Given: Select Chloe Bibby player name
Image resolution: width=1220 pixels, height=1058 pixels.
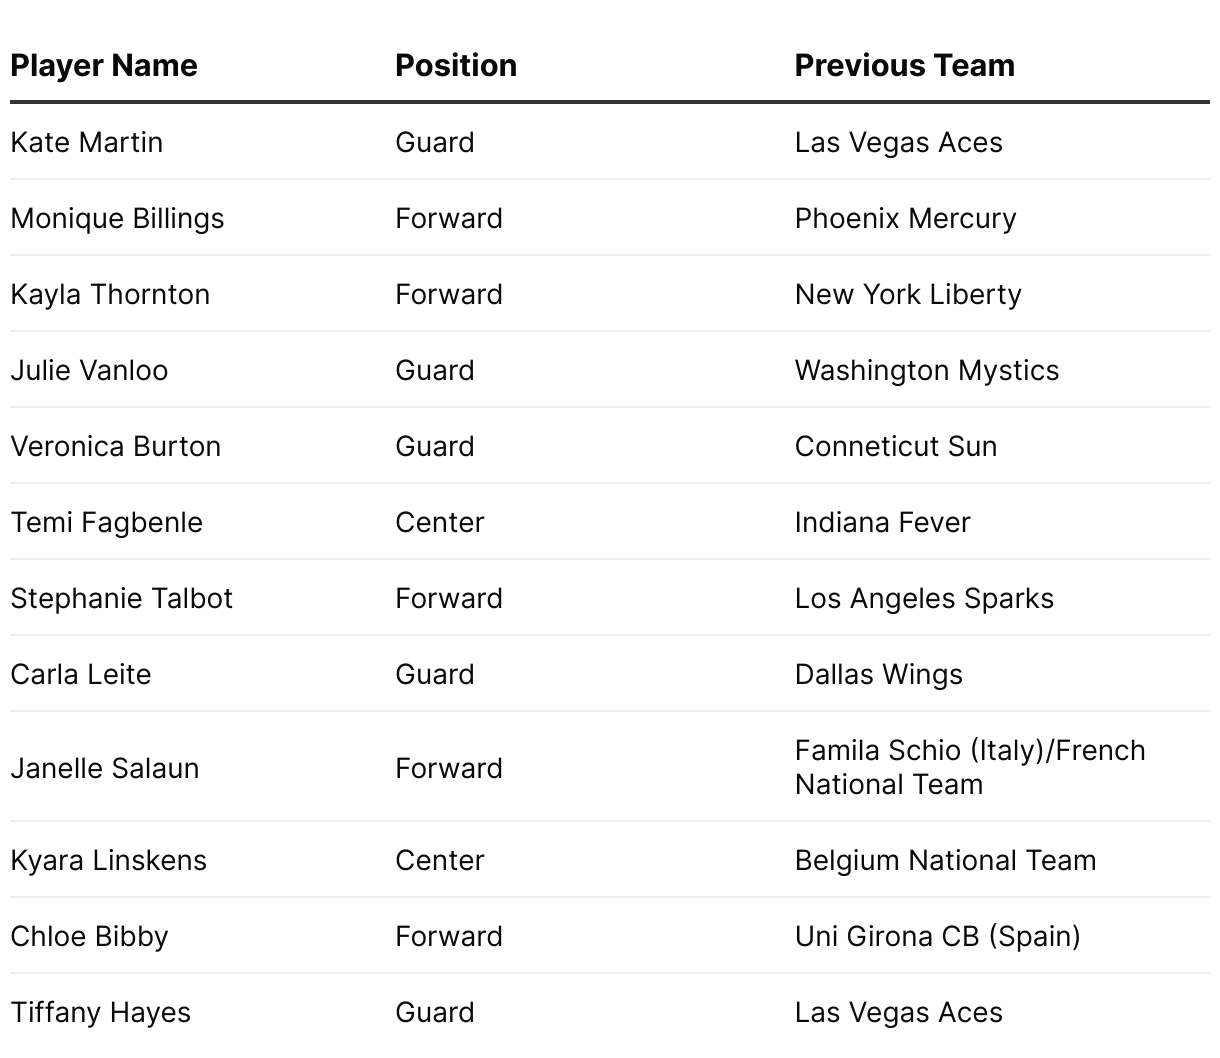Looking at the screenshot, I should pos(89,936).
